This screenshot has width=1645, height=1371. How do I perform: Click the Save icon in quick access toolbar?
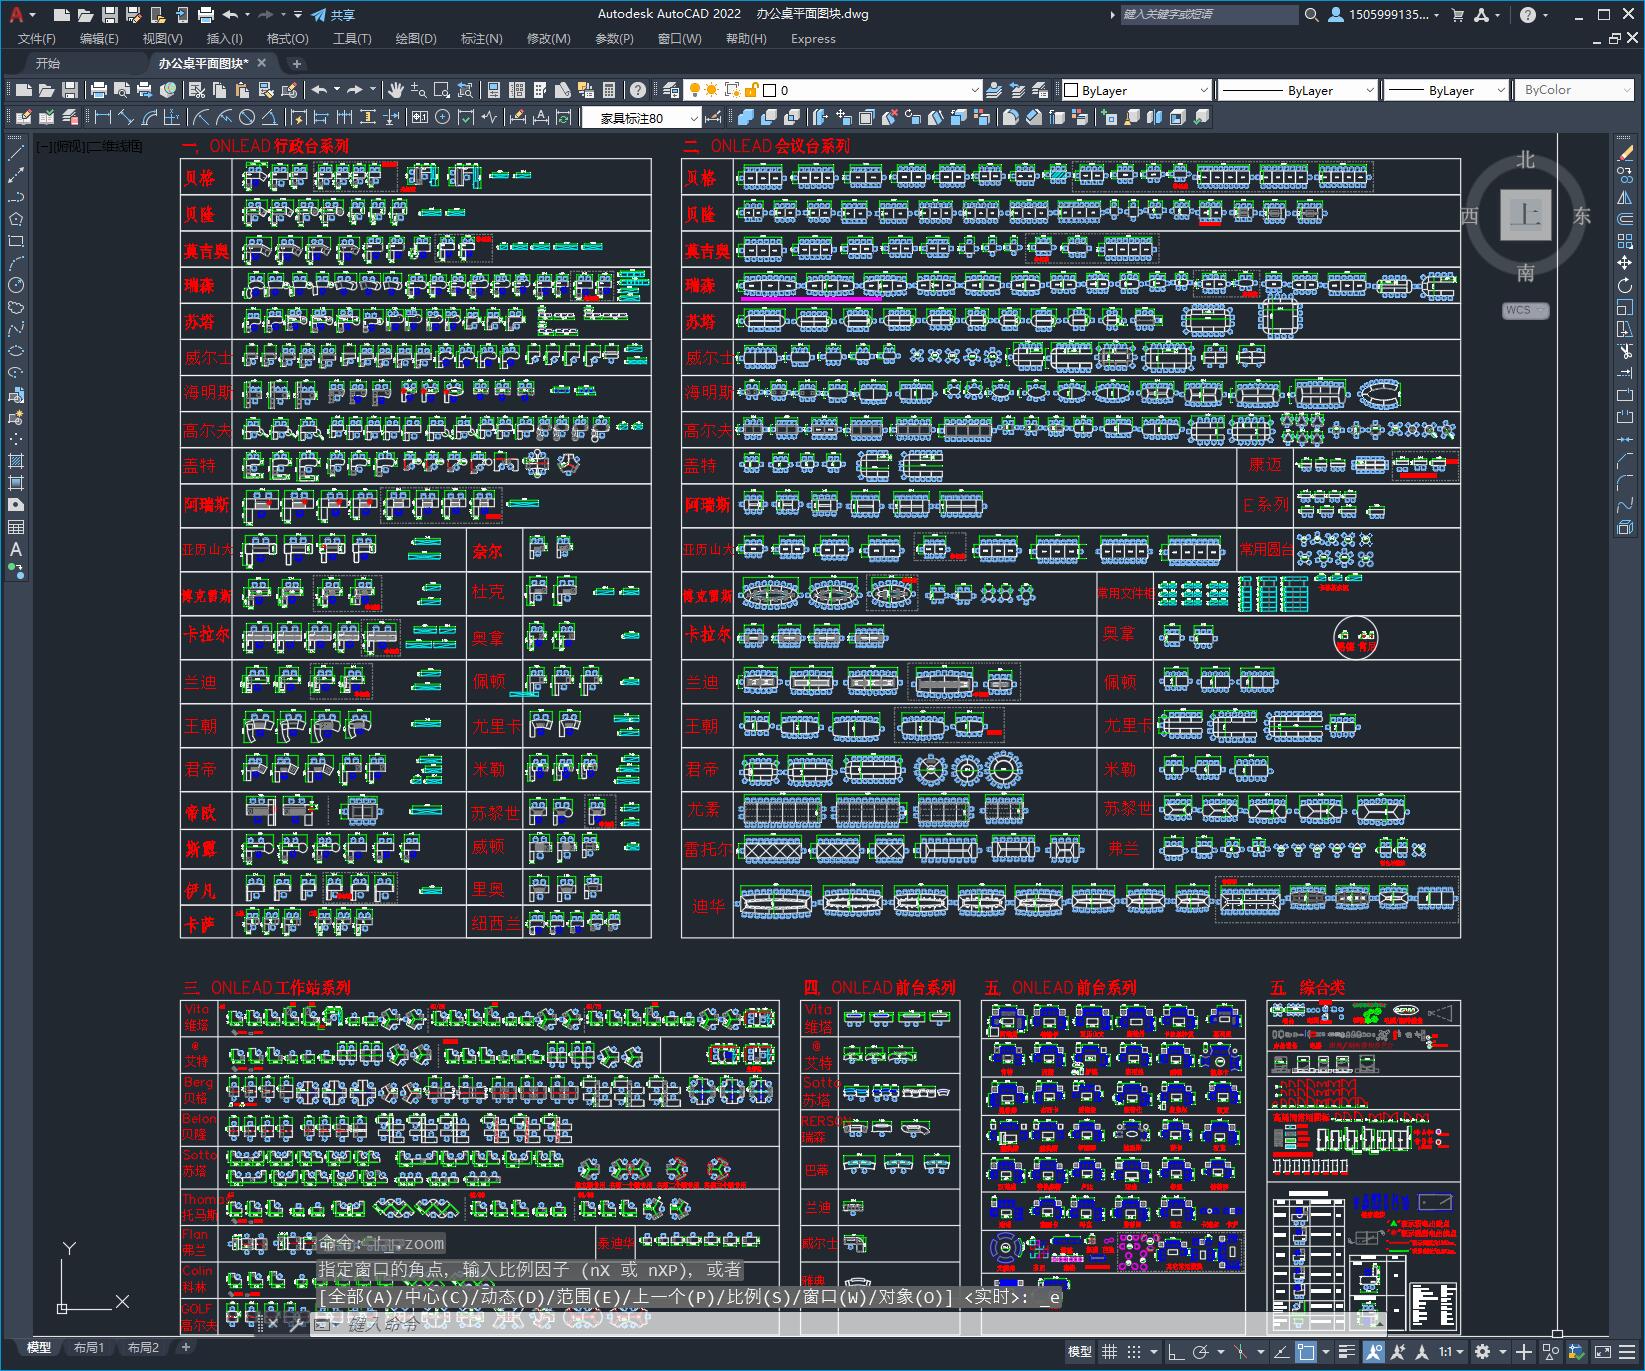pos(110,15)
